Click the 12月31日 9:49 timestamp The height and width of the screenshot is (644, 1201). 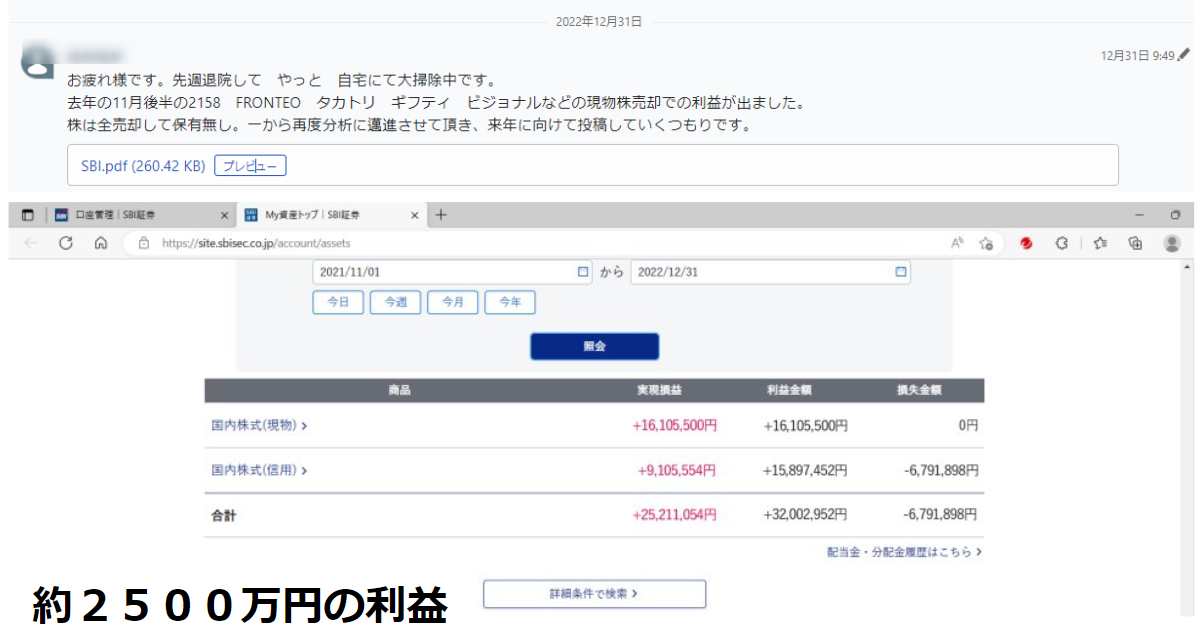click(1137, 56)
